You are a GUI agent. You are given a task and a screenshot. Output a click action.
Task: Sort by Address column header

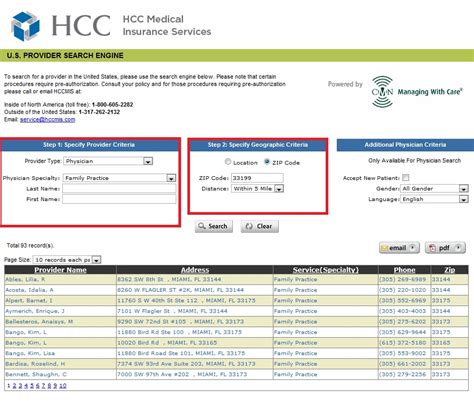195,270
